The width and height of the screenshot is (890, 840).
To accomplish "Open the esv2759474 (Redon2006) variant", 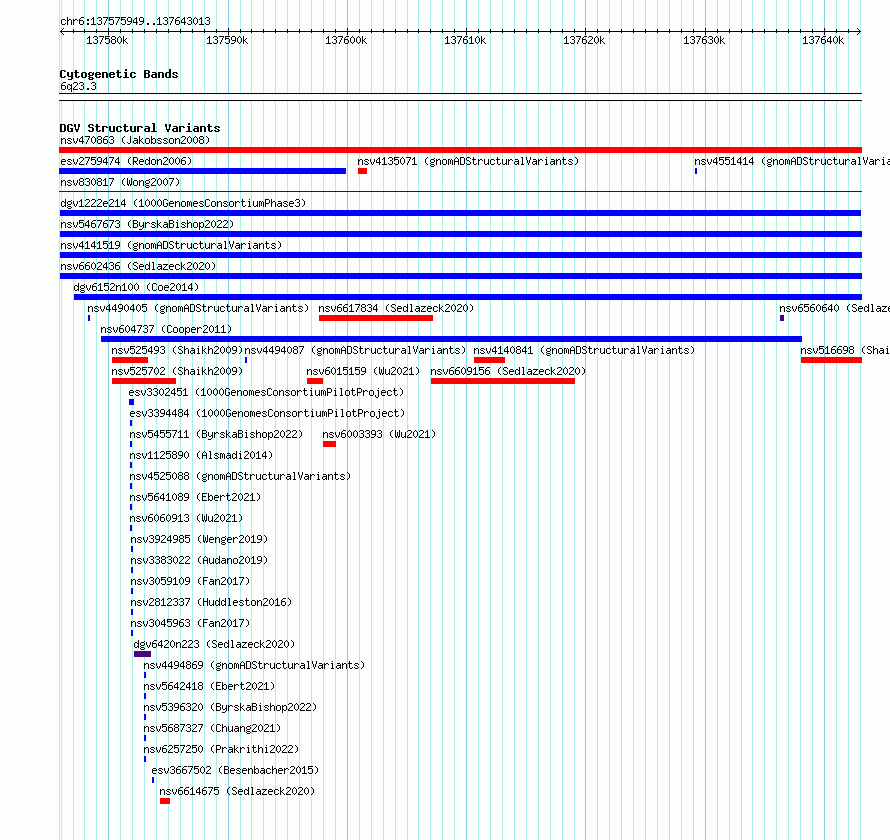I will pos(126,161).
